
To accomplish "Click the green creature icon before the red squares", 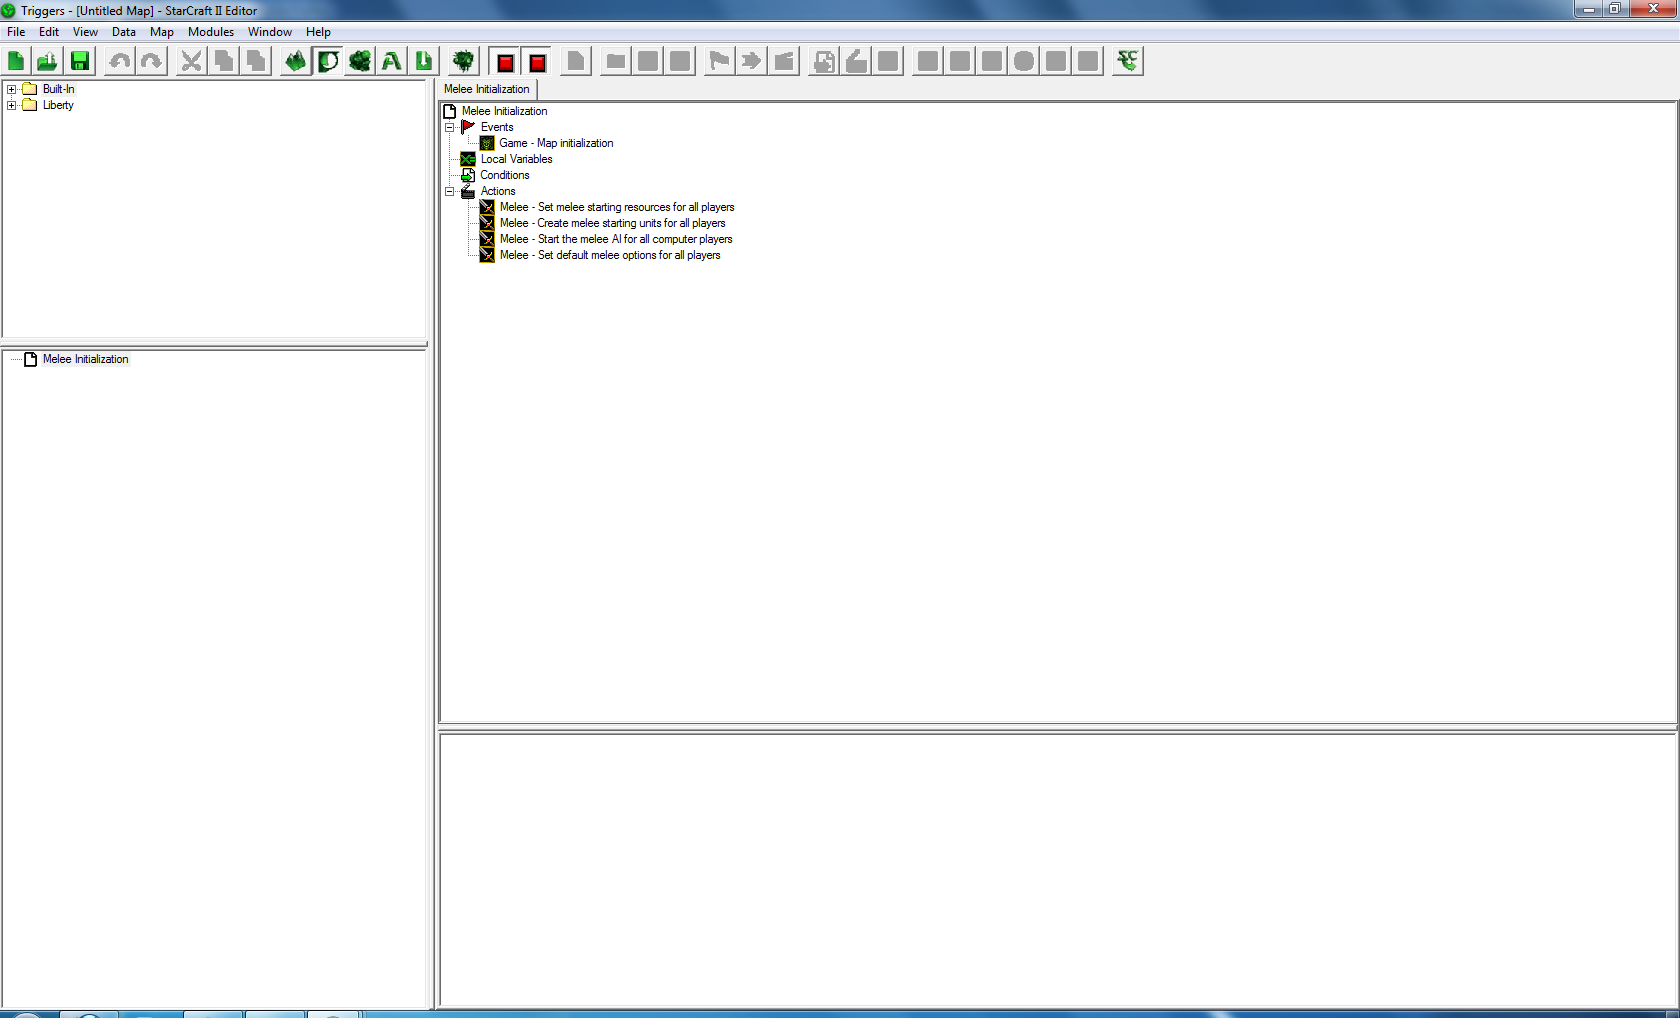I will pyautogui.click(x=464, y=61).
